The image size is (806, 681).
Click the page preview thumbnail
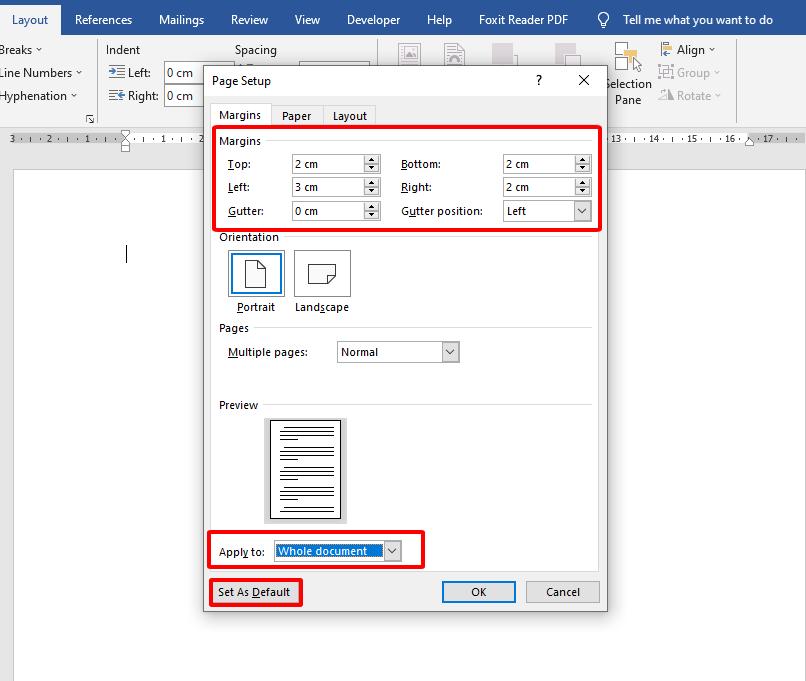point(306,469)
